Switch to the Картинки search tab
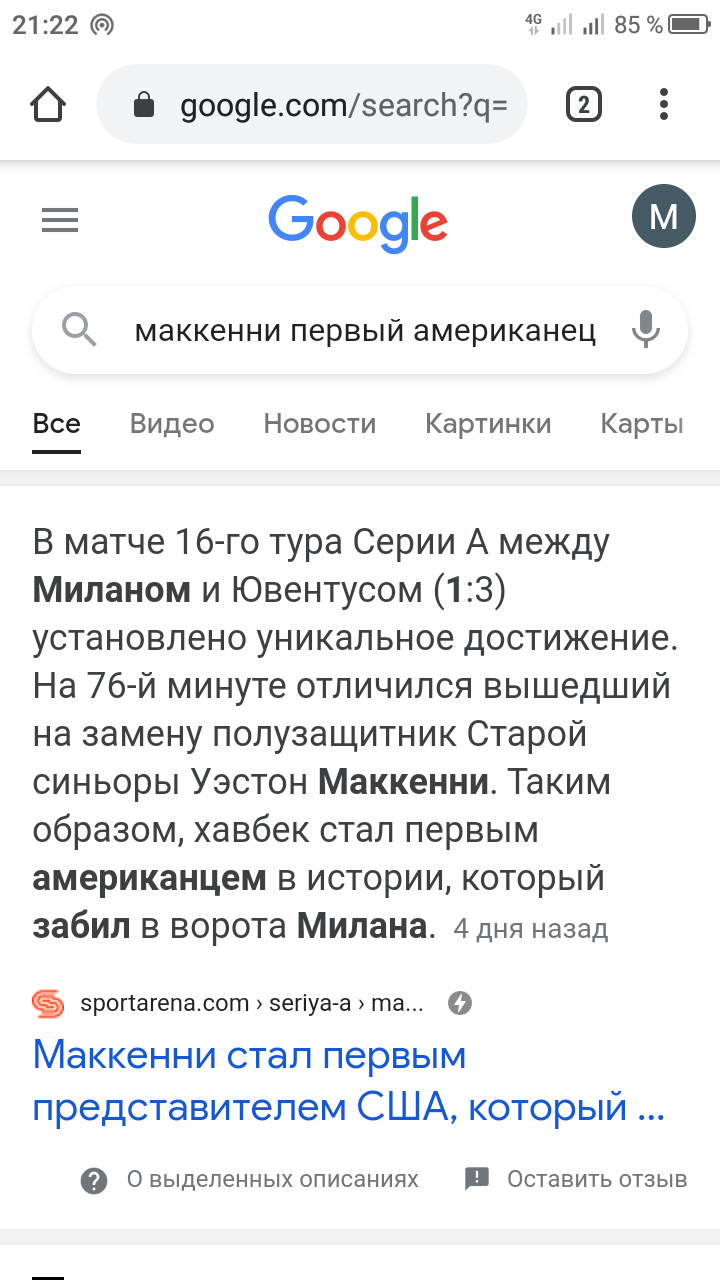Image resolution: width=720 pixels, height=1280 pixels. click(489, 423)
